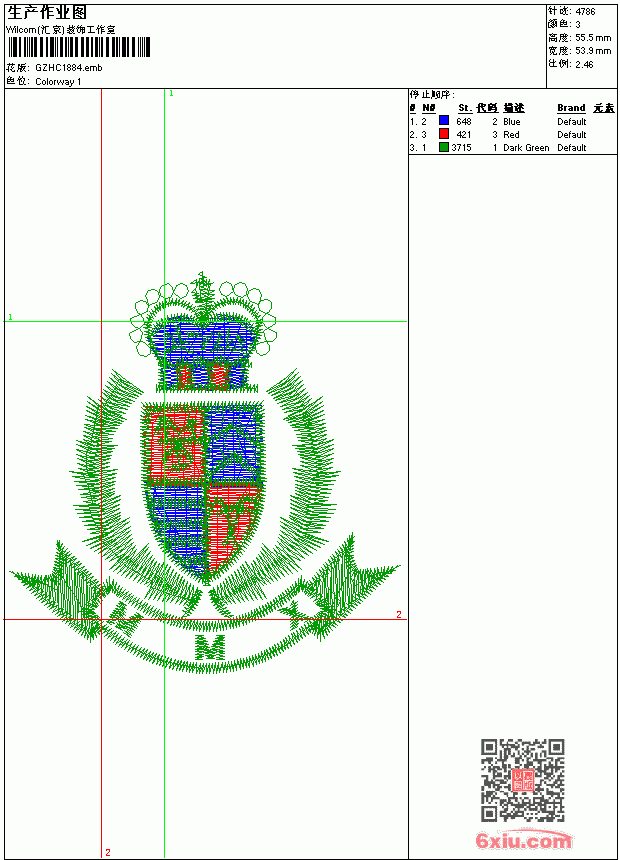The image size is (620, 860).
Task: Click the letter M on the ribbon
Action: [x=210, y=647]
